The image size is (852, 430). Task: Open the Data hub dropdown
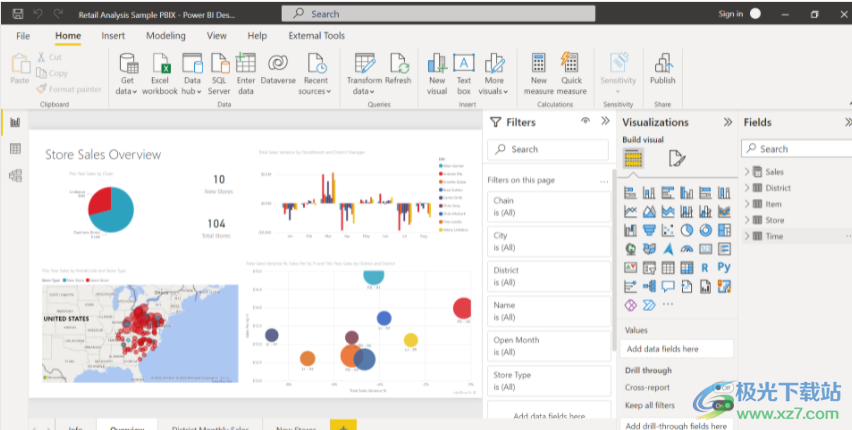(x=192, y=75)
